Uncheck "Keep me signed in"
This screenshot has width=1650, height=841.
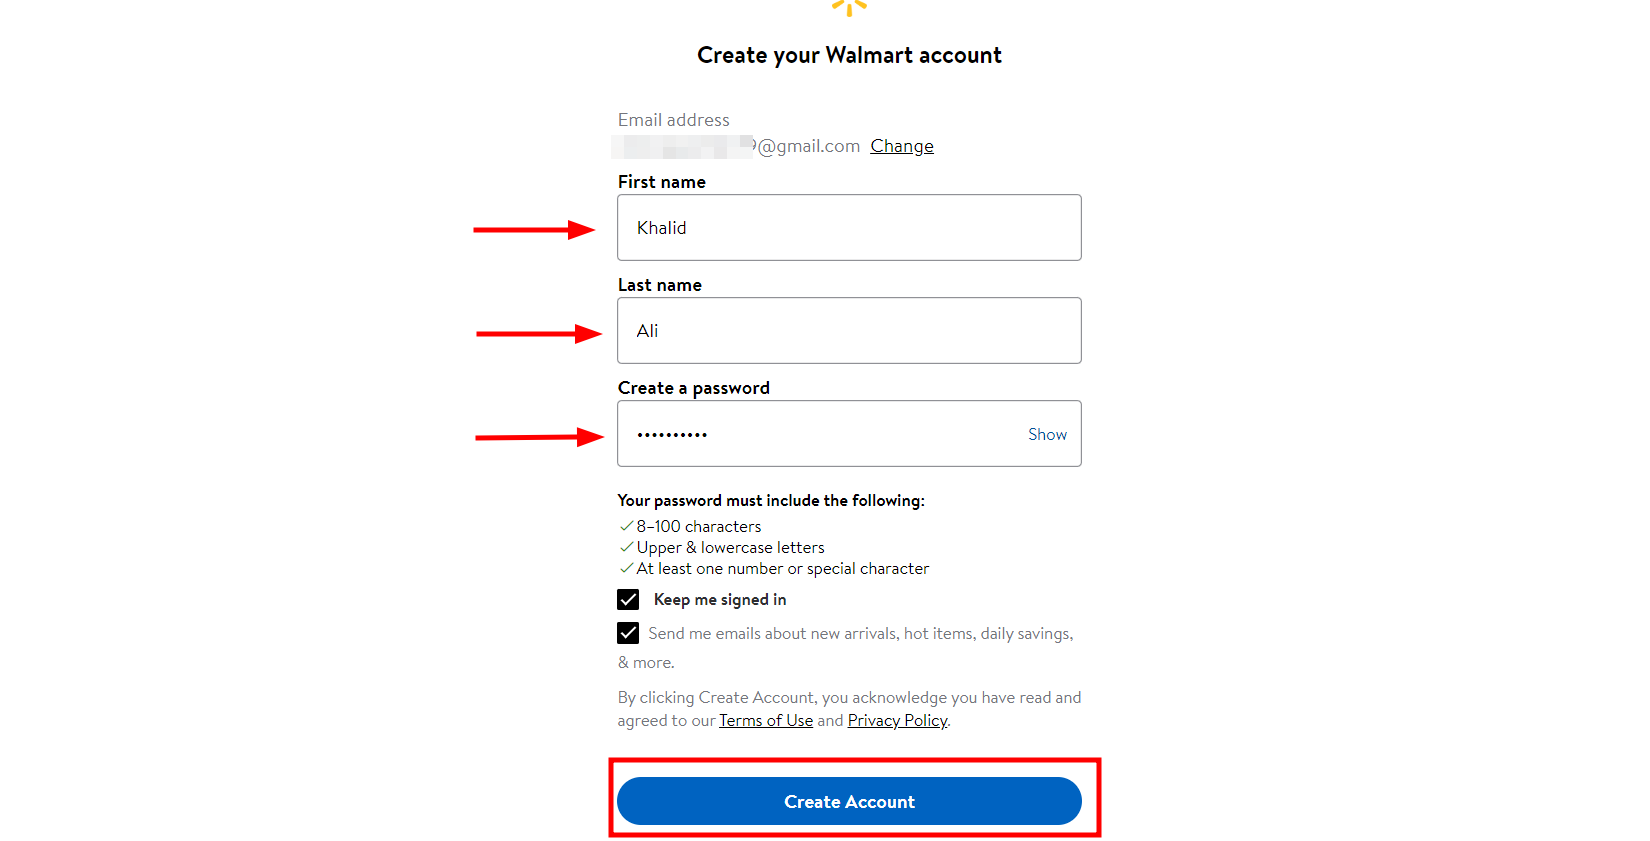click(x=628, y=599)
